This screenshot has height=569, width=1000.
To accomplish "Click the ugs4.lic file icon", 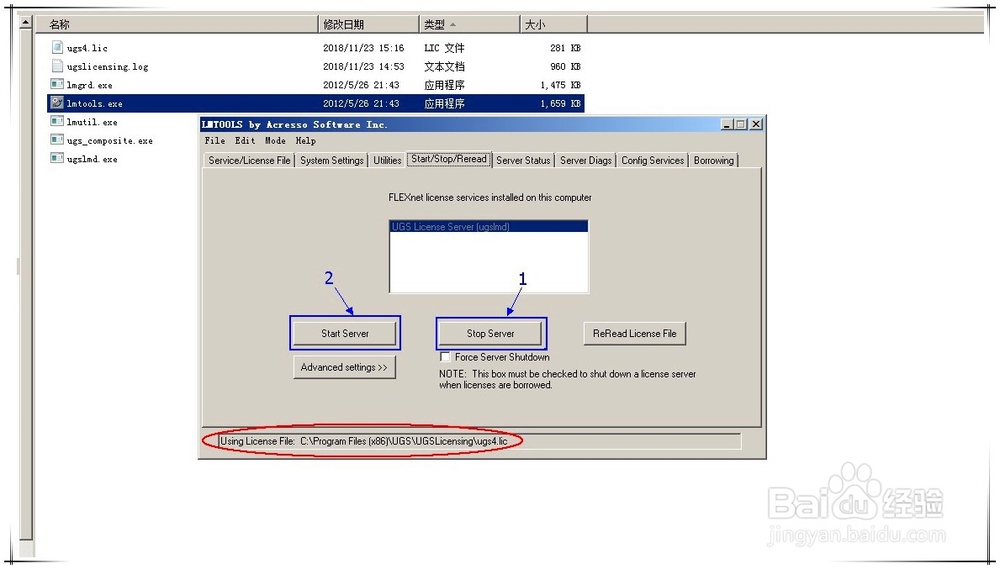I will point(57,47).
